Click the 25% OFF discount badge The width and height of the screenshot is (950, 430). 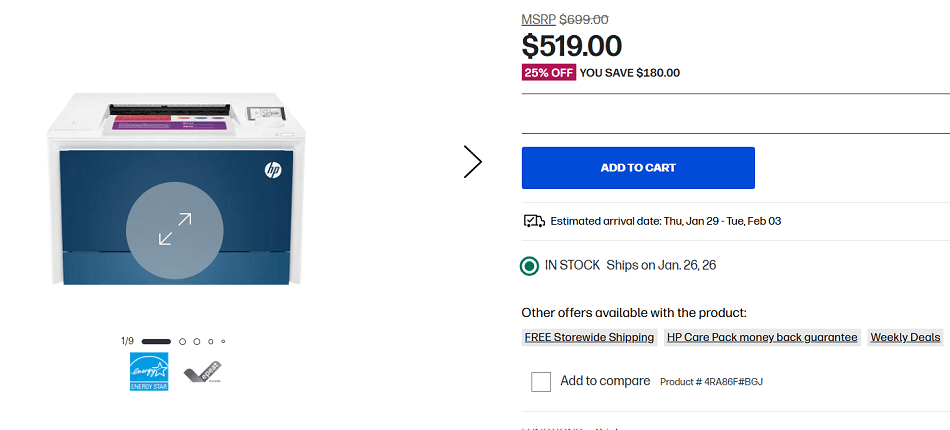coord(549,72)
